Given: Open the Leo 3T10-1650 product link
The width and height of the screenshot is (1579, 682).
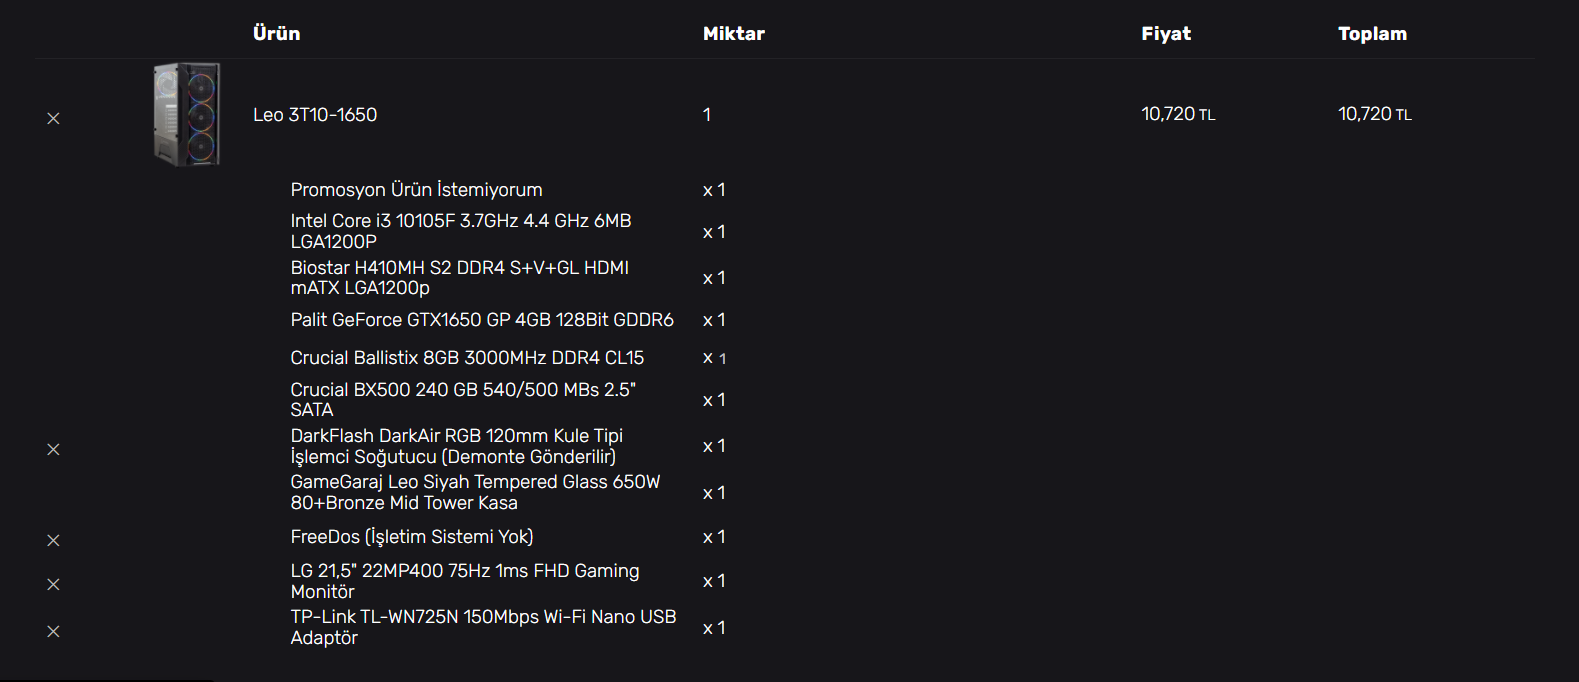Looking at the screenshot, I should tap(315, 115).
